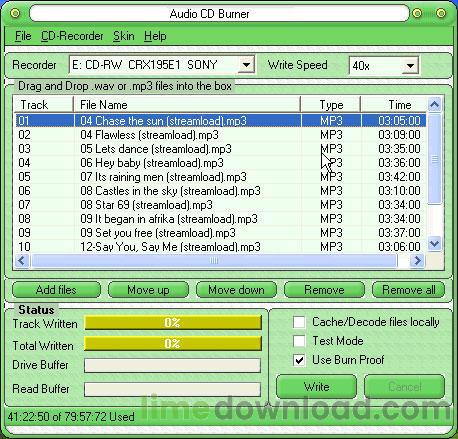The image size is (458, 439).
Task: Click the track list scroll up arrow
Action: [434, 105]
